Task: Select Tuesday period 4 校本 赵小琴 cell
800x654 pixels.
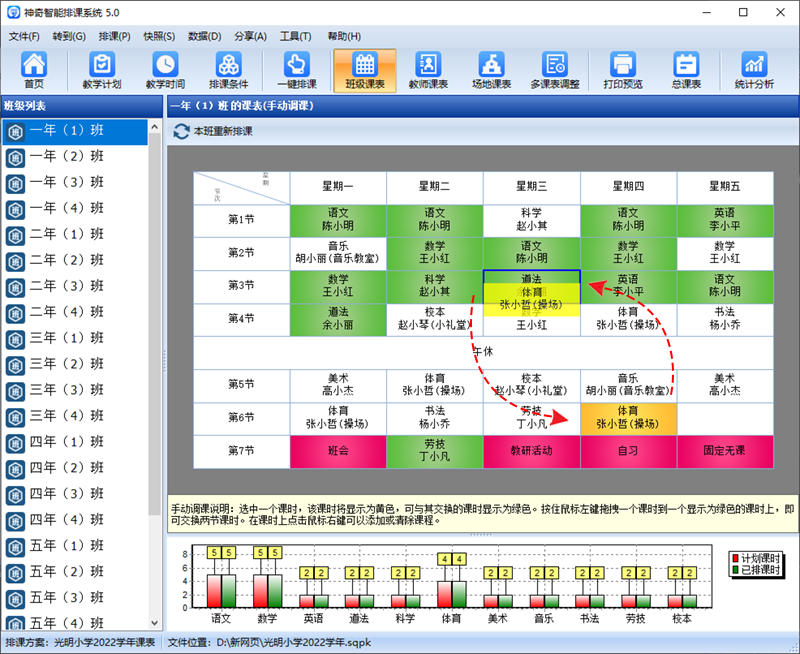Action: pos(434,319)
